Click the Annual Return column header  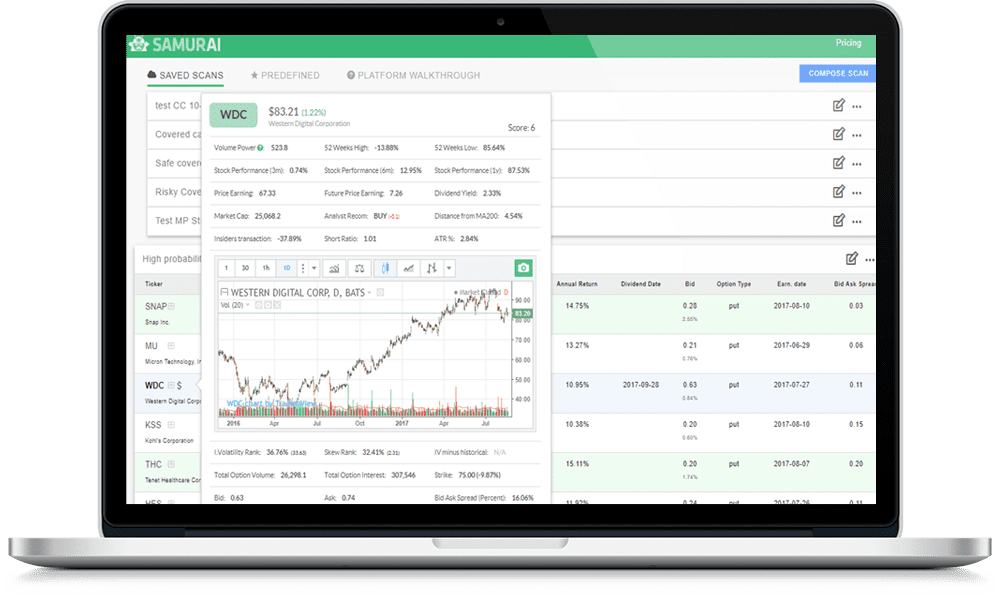pyautogui.click(x=577, y=284)
